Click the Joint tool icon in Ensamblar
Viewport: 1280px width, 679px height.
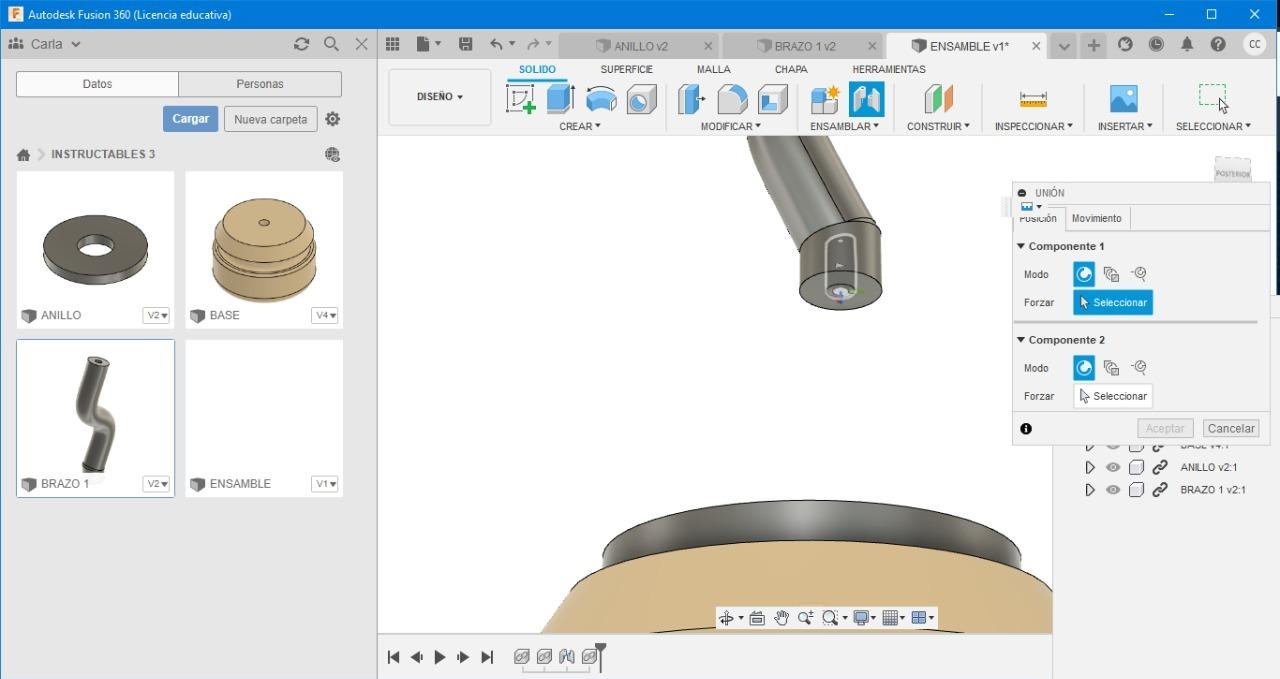point(866,99)
